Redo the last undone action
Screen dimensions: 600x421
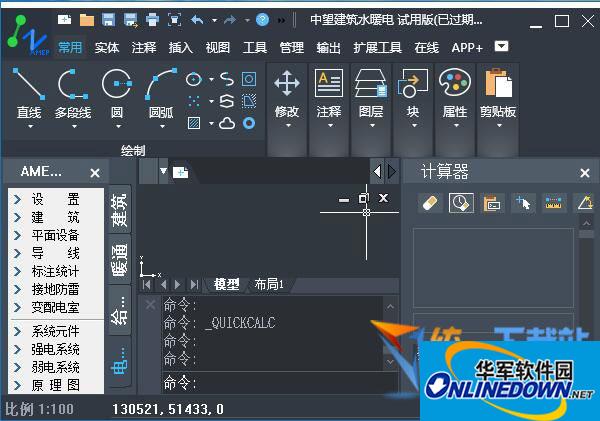coord(230,20)
